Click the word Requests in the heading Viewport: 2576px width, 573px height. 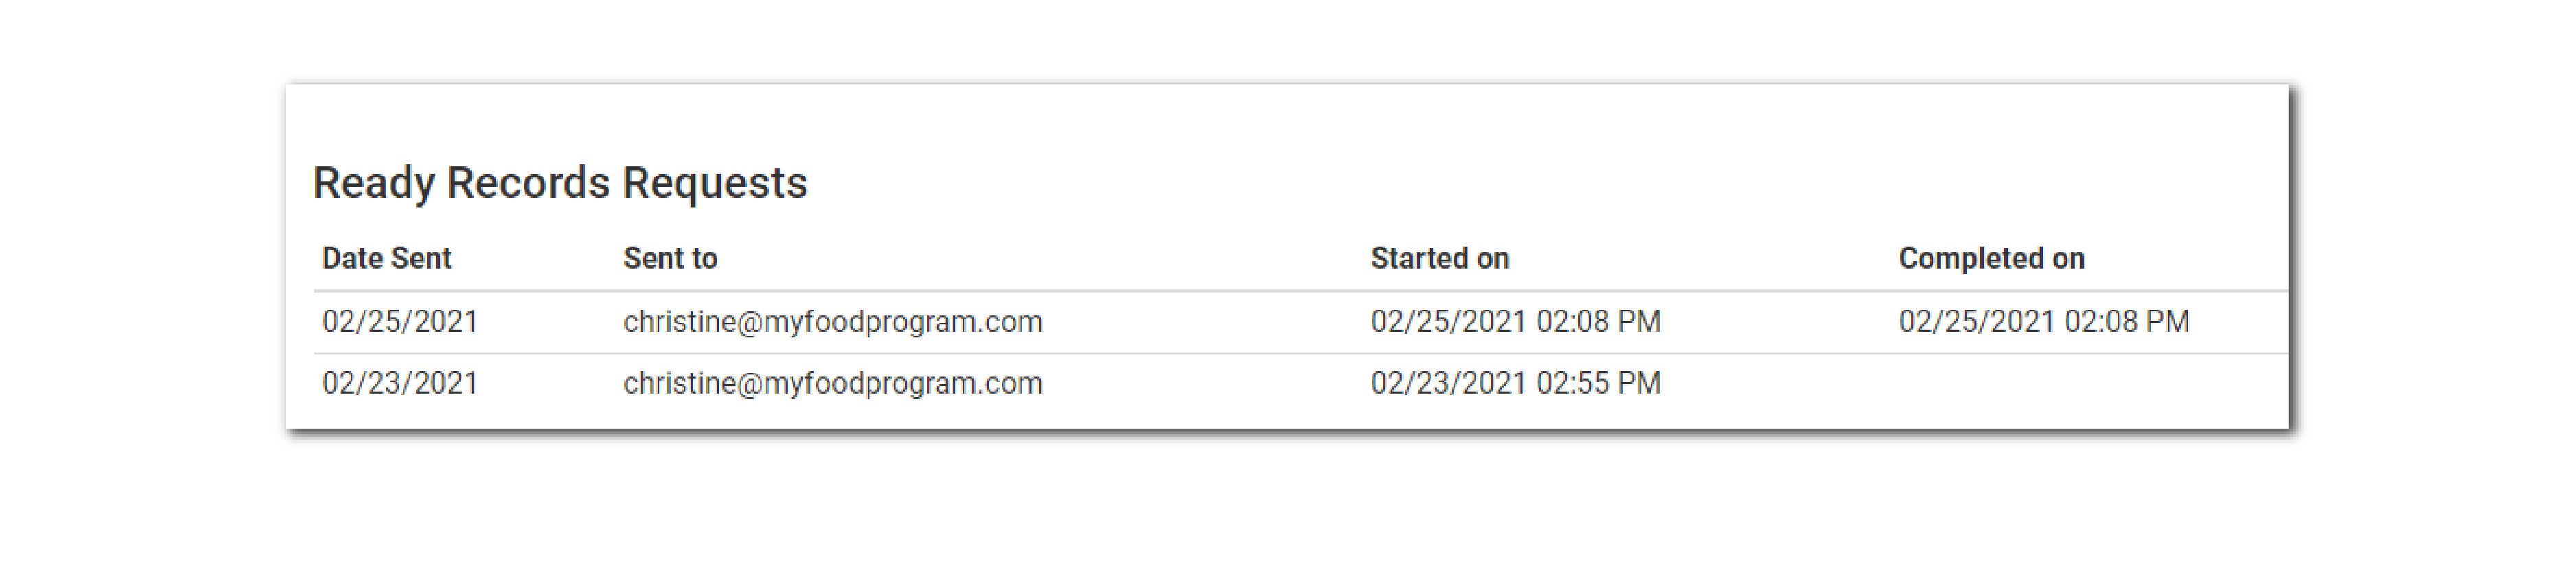point(714,183)
